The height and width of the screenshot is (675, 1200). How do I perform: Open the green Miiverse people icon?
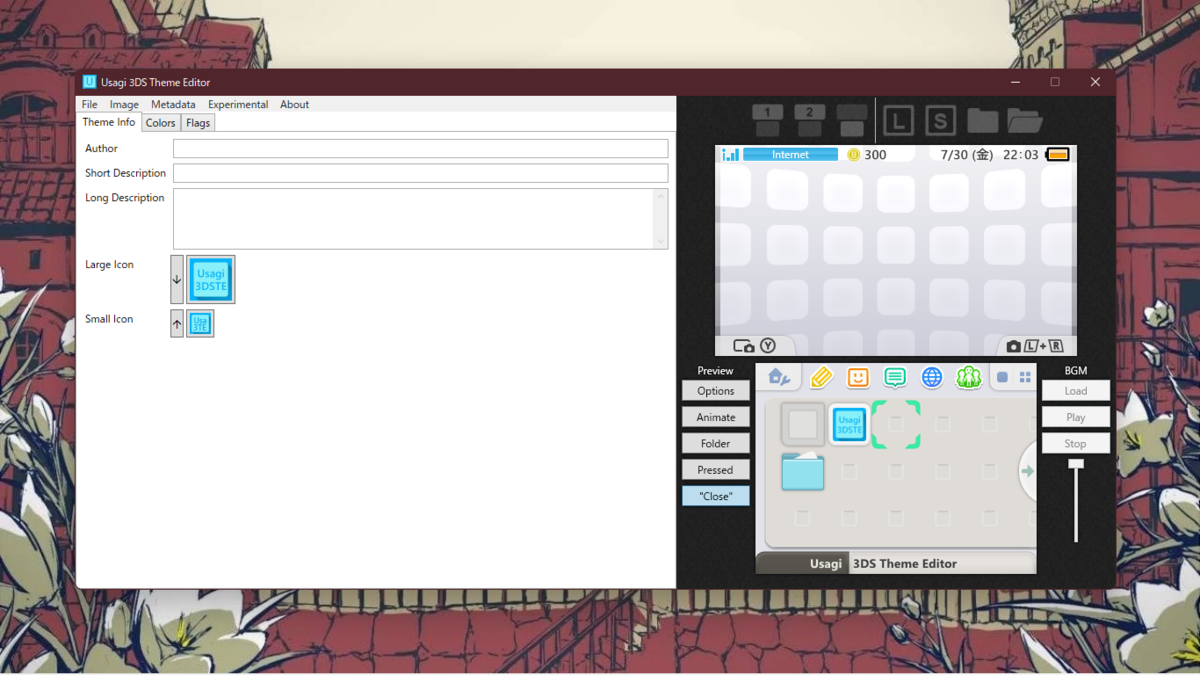click(968, 377)
